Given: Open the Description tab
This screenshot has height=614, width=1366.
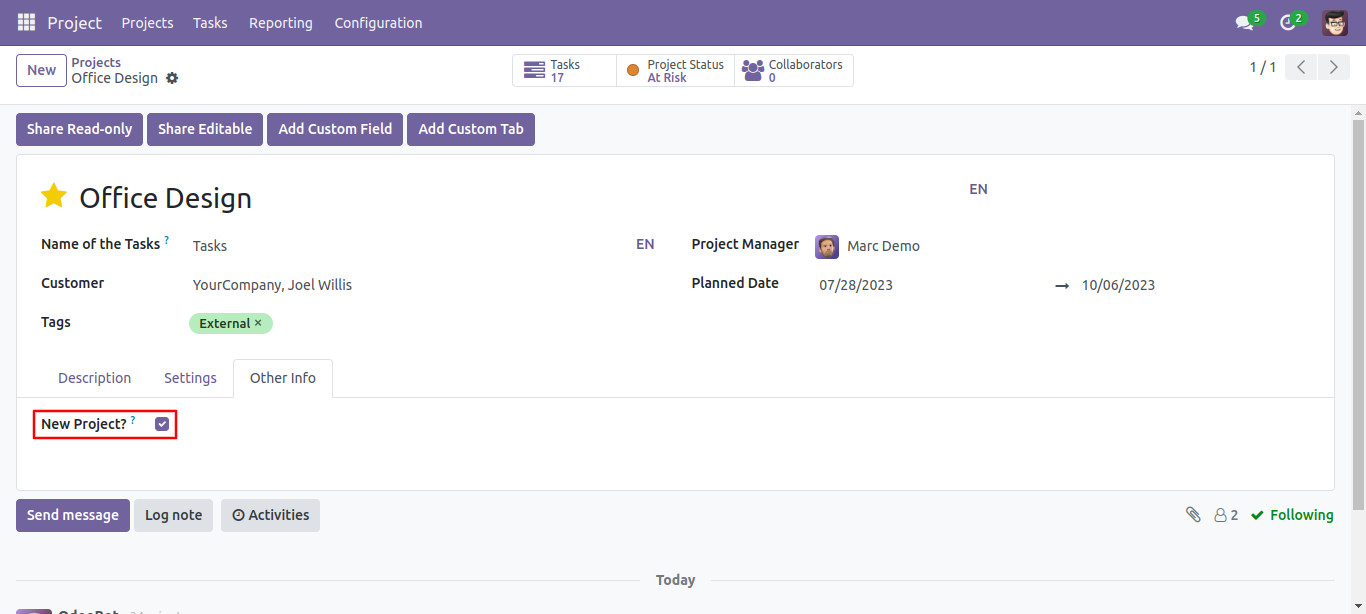Looking at the screenshot, I should click(x=94, y=378).
